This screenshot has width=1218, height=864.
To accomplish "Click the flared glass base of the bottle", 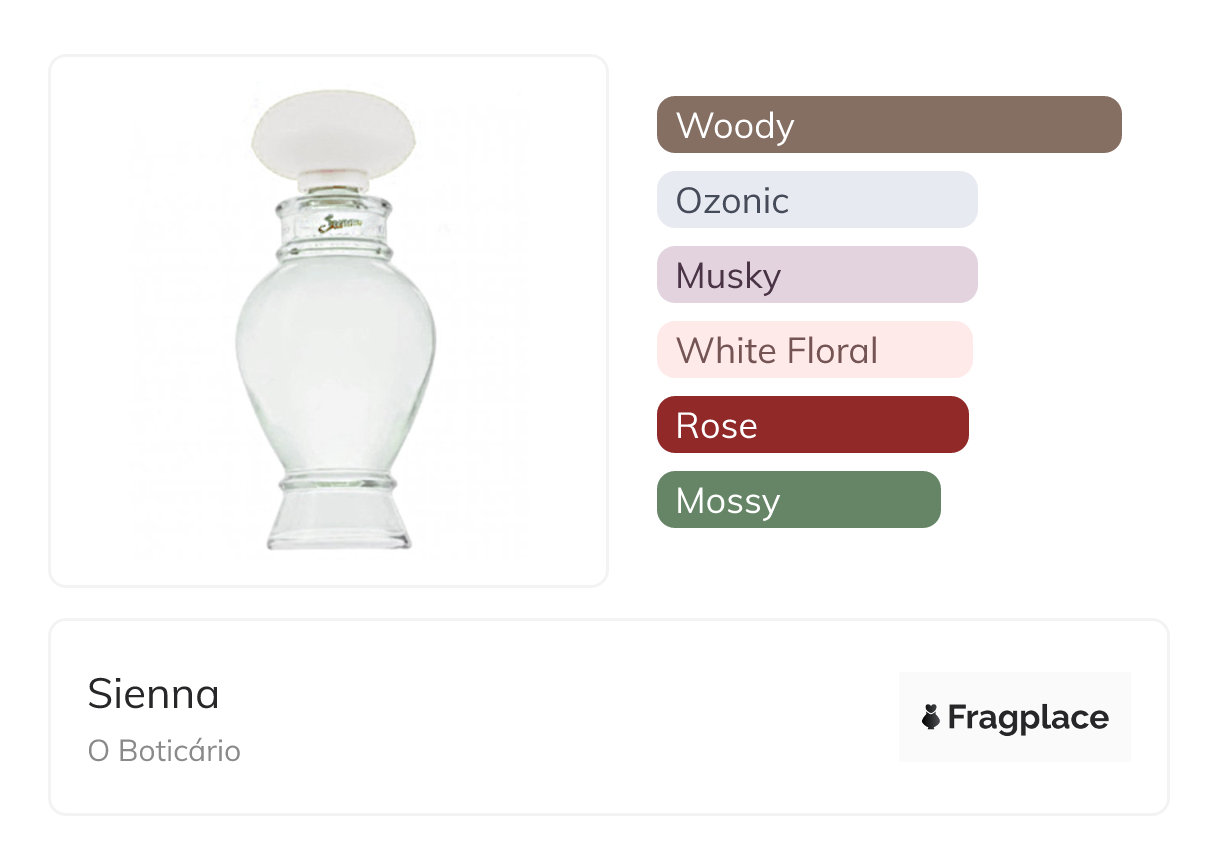I will pyautogui.click(x=338, y=520).
